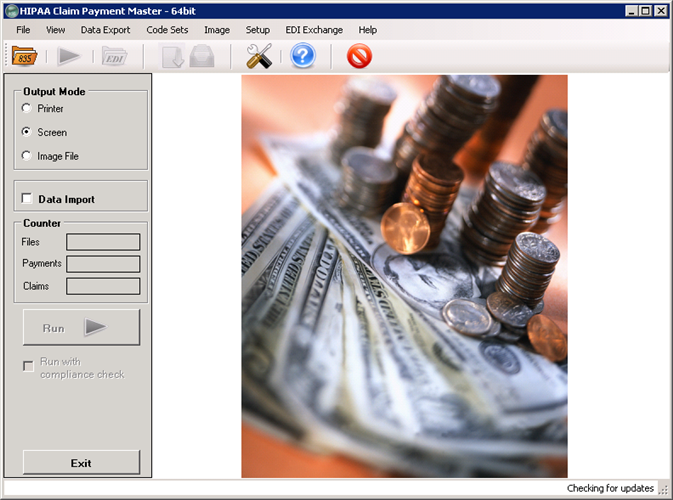The height and width of the screenshot is (500, 673).
Task: Enable the Data Import checkbox
Action: click(x=27, y=199)
